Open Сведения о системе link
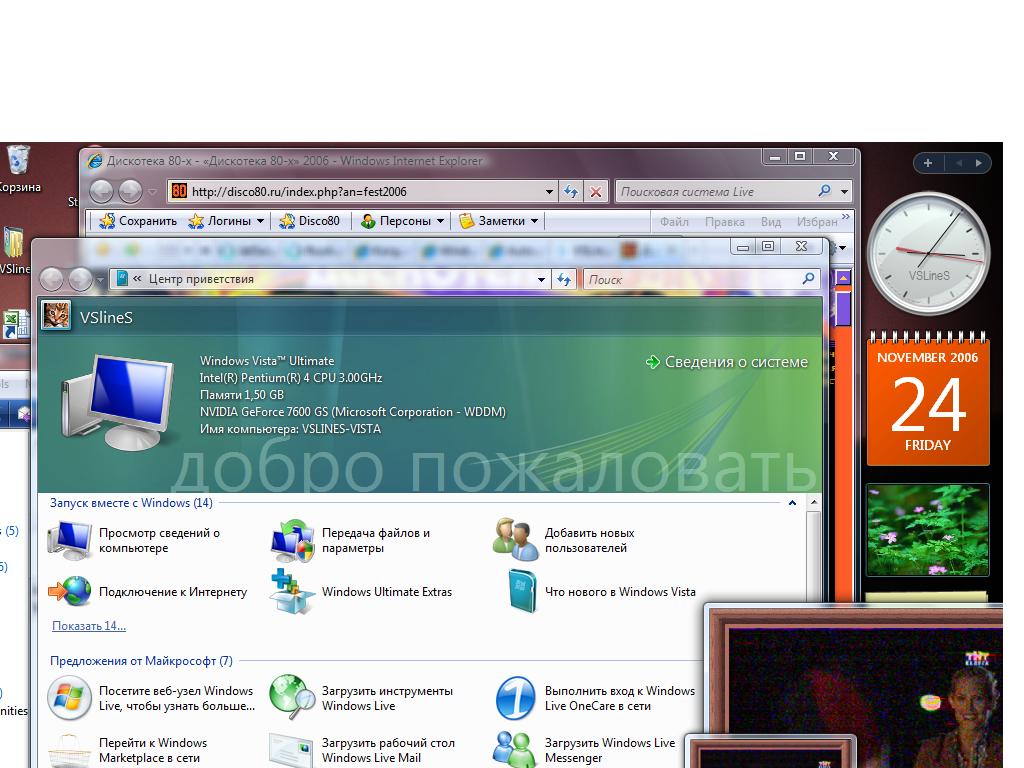Viewport: 1024px width, 768px height. [x=727, y=362]
